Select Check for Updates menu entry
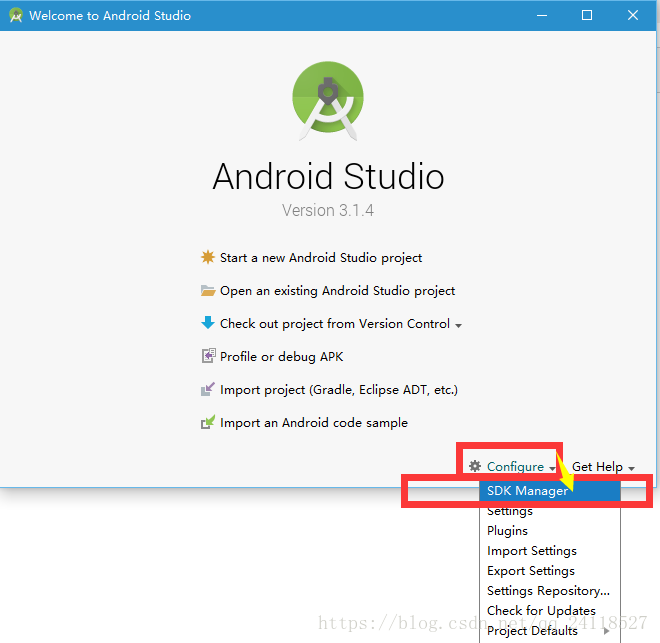Screen dimensions: 660x643 [550, 611]
